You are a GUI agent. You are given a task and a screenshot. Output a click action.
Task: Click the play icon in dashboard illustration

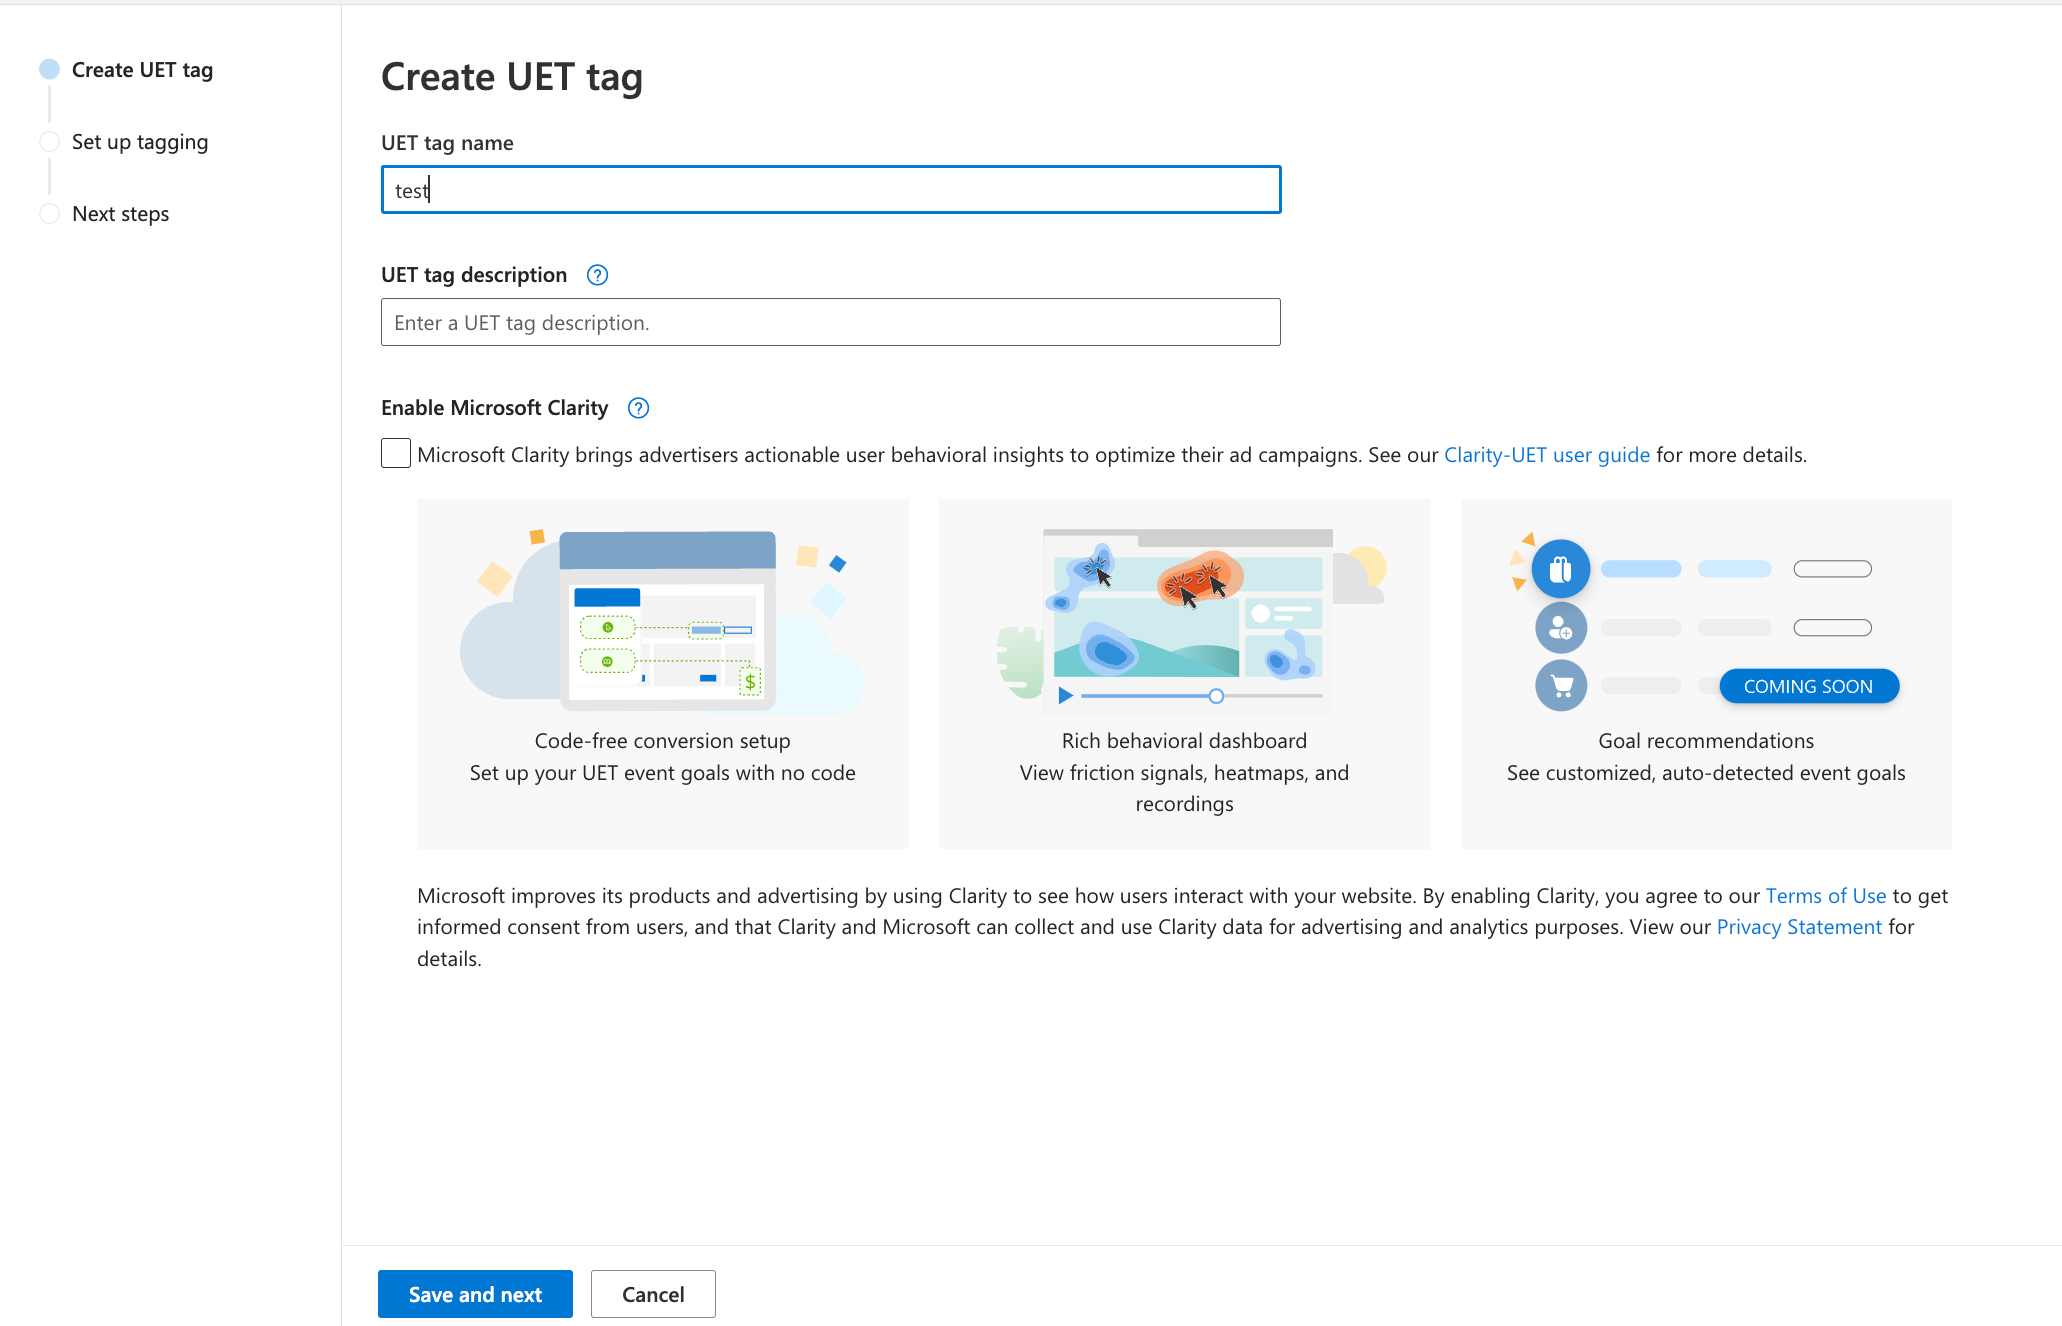pos(1066,695)
